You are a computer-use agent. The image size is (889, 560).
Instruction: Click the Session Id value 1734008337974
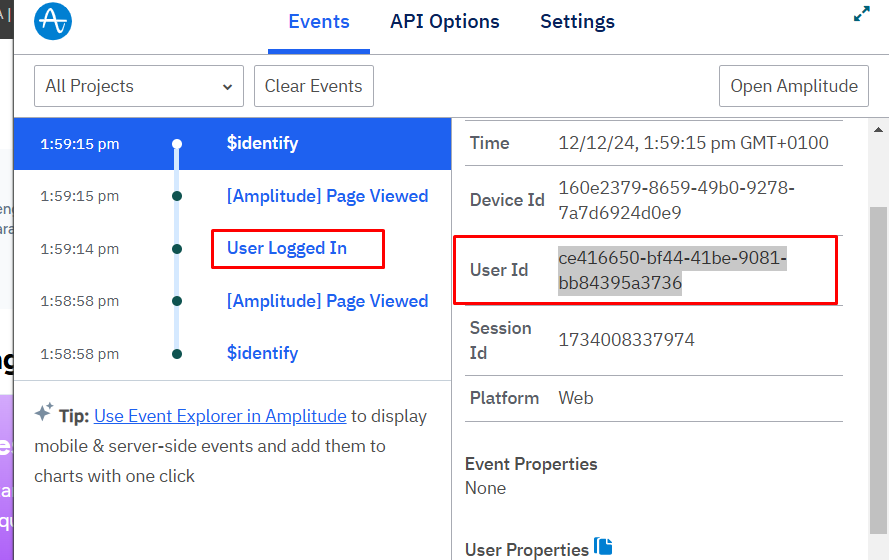tap(626, 340)
